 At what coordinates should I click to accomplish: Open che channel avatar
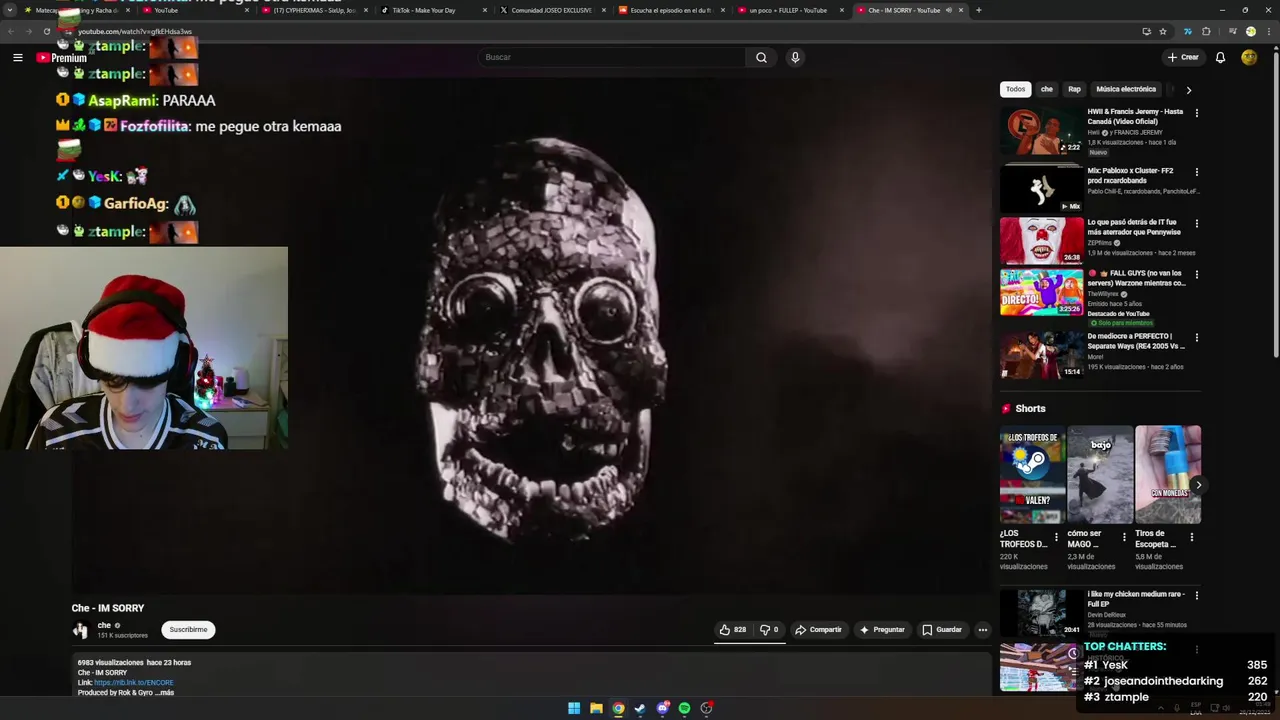pos(80,630)
